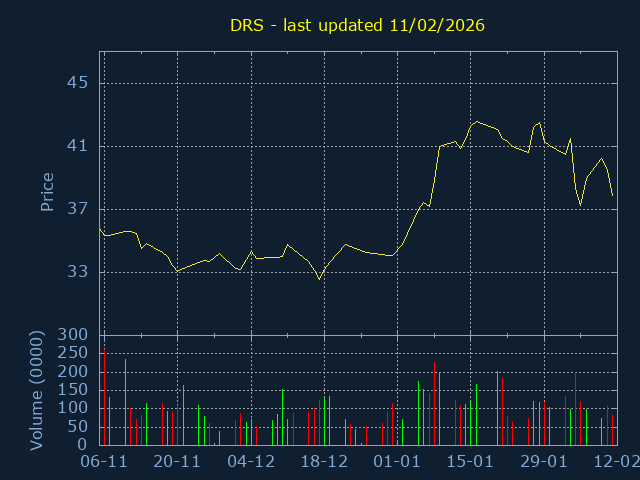The width and height of the screenshot is (640, 480).
Task: Click the 200 volume tick label
Action: tap(72, 372)
